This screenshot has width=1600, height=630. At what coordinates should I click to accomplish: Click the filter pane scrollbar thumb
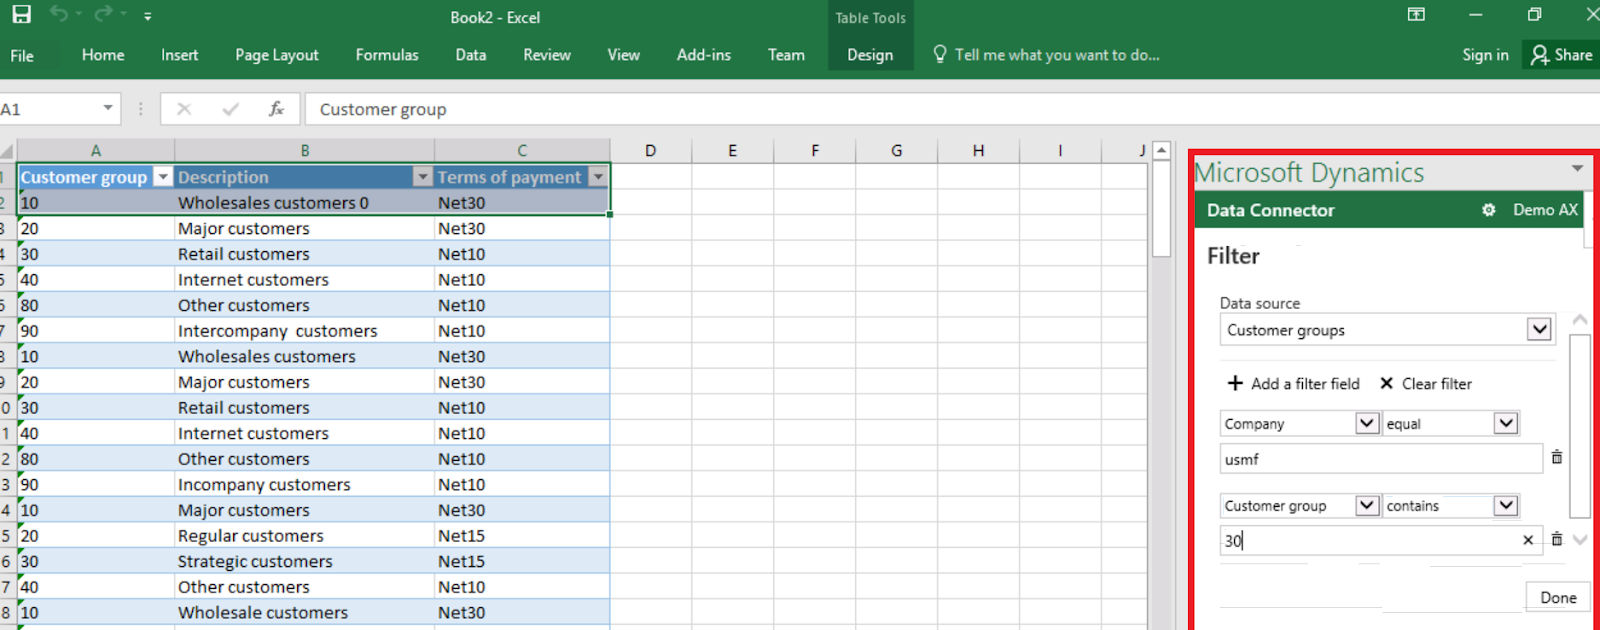(x=1580, y=427)
